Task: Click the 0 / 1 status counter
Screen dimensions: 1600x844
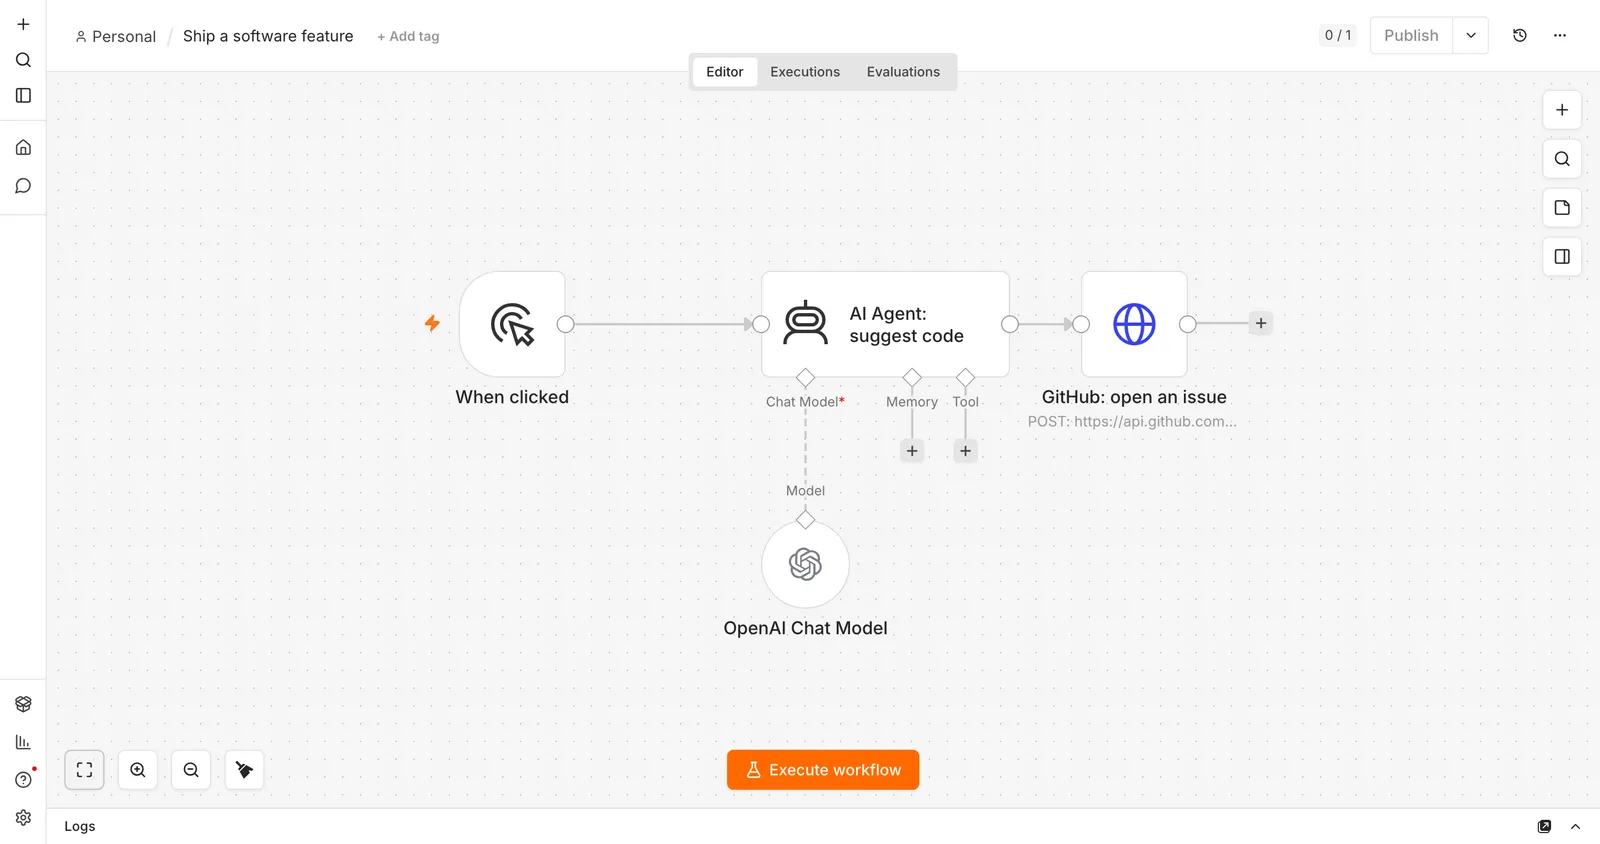Action: pyautogui.click(x=1338, y=35)
